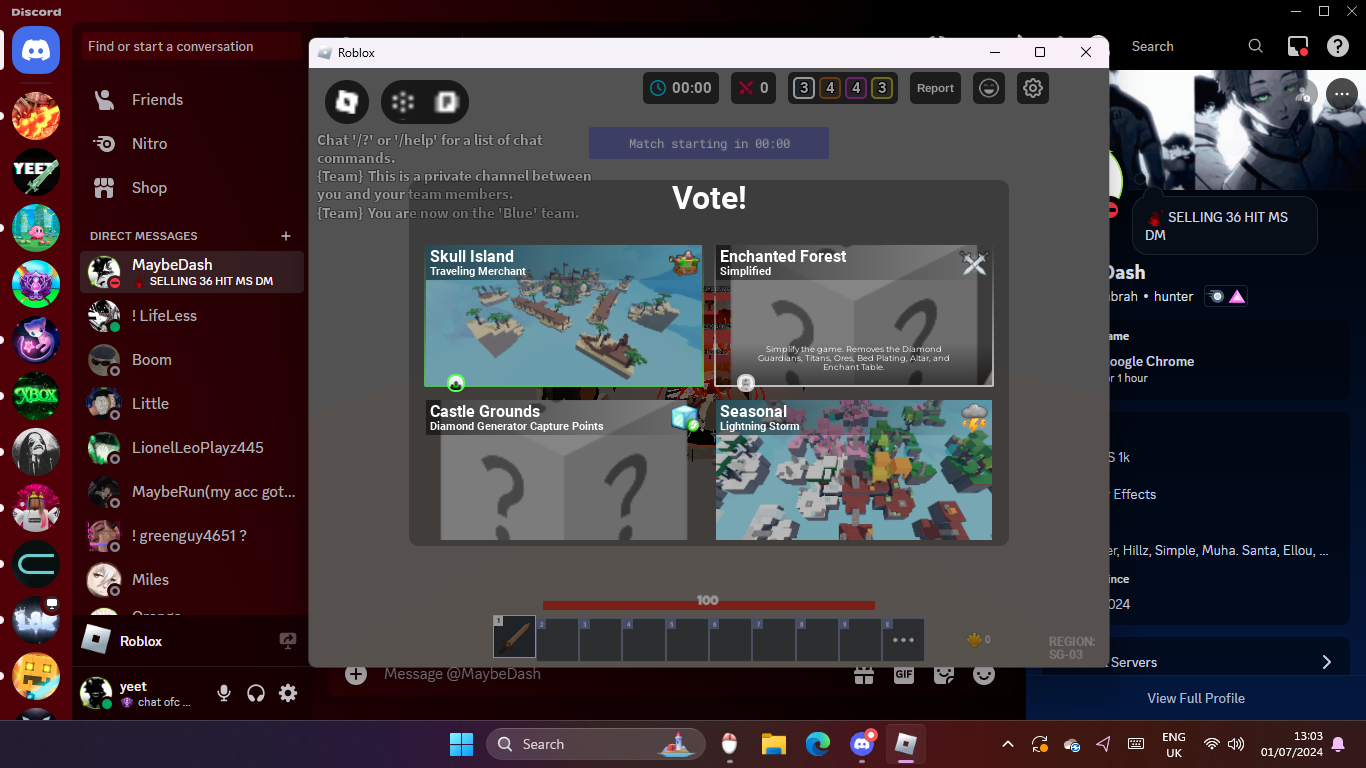Vote for Skull Island map

(563, 316)
